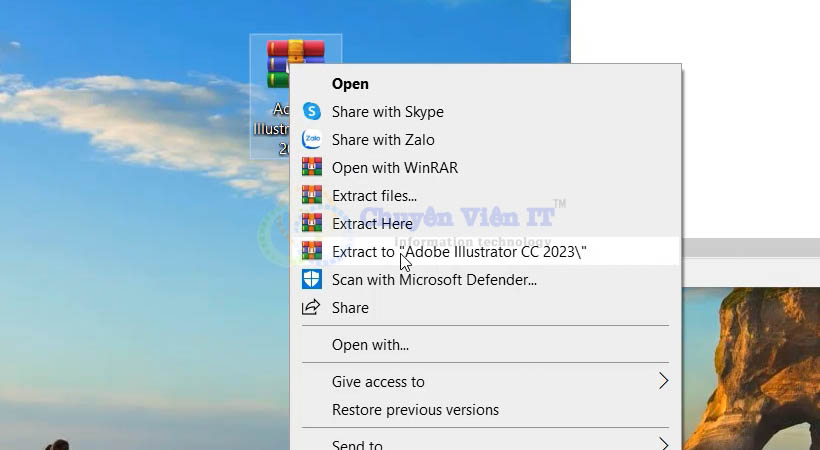The height and width of the screenshot is (450, 820).
Task: Click the WinRAR icon beside Open with WinRAR
Action: pyautogui.click(x=312, y=168)
